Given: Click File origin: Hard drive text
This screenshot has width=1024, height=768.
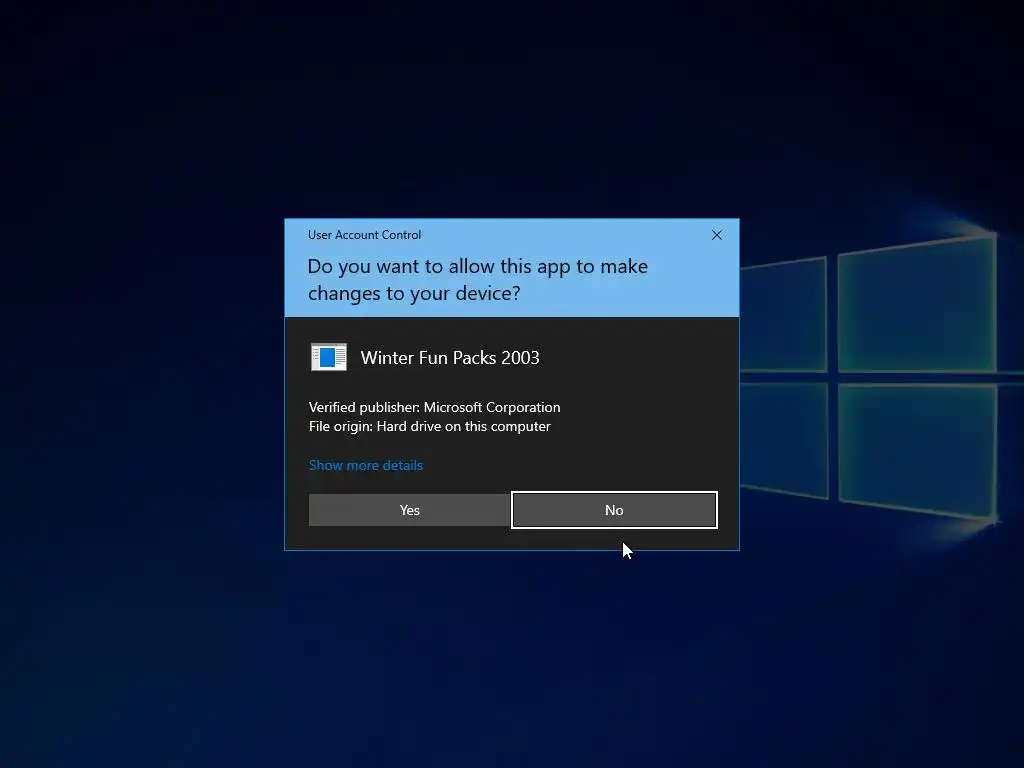Looking at the screenshot, I should pyautogui.click(x=430, y=426).
